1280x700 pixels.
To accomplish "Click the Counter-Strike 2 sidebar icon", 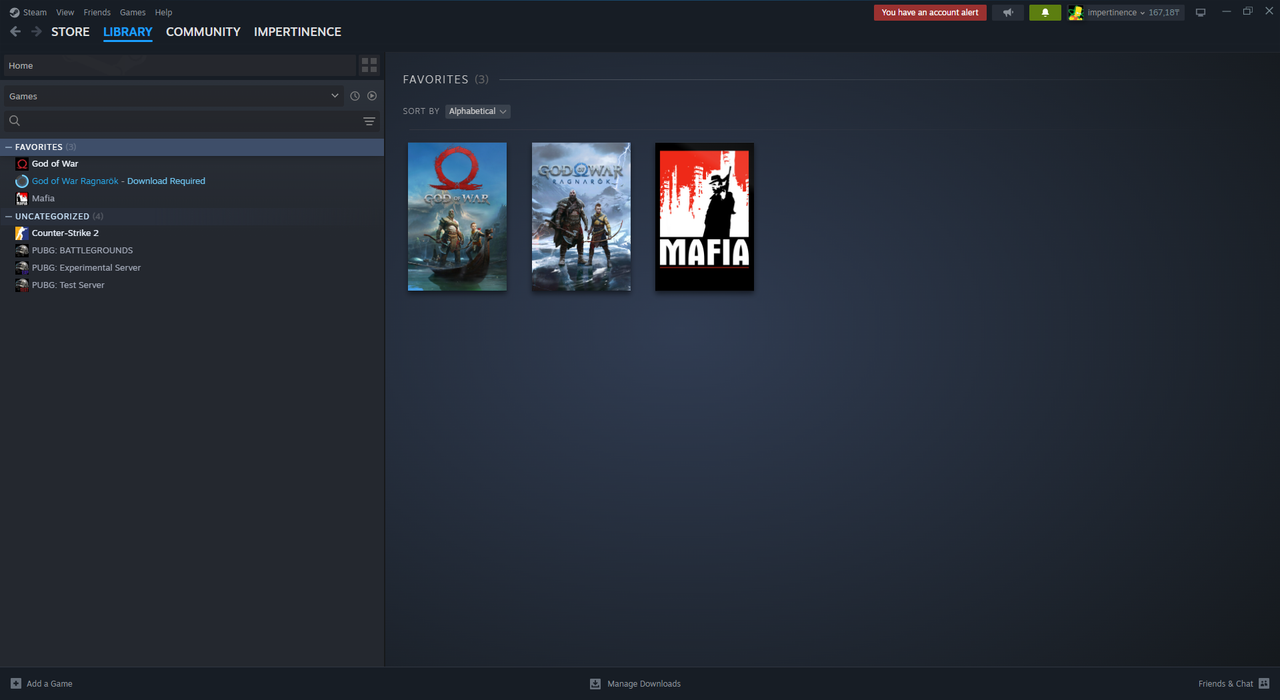I will pos(22,233).
